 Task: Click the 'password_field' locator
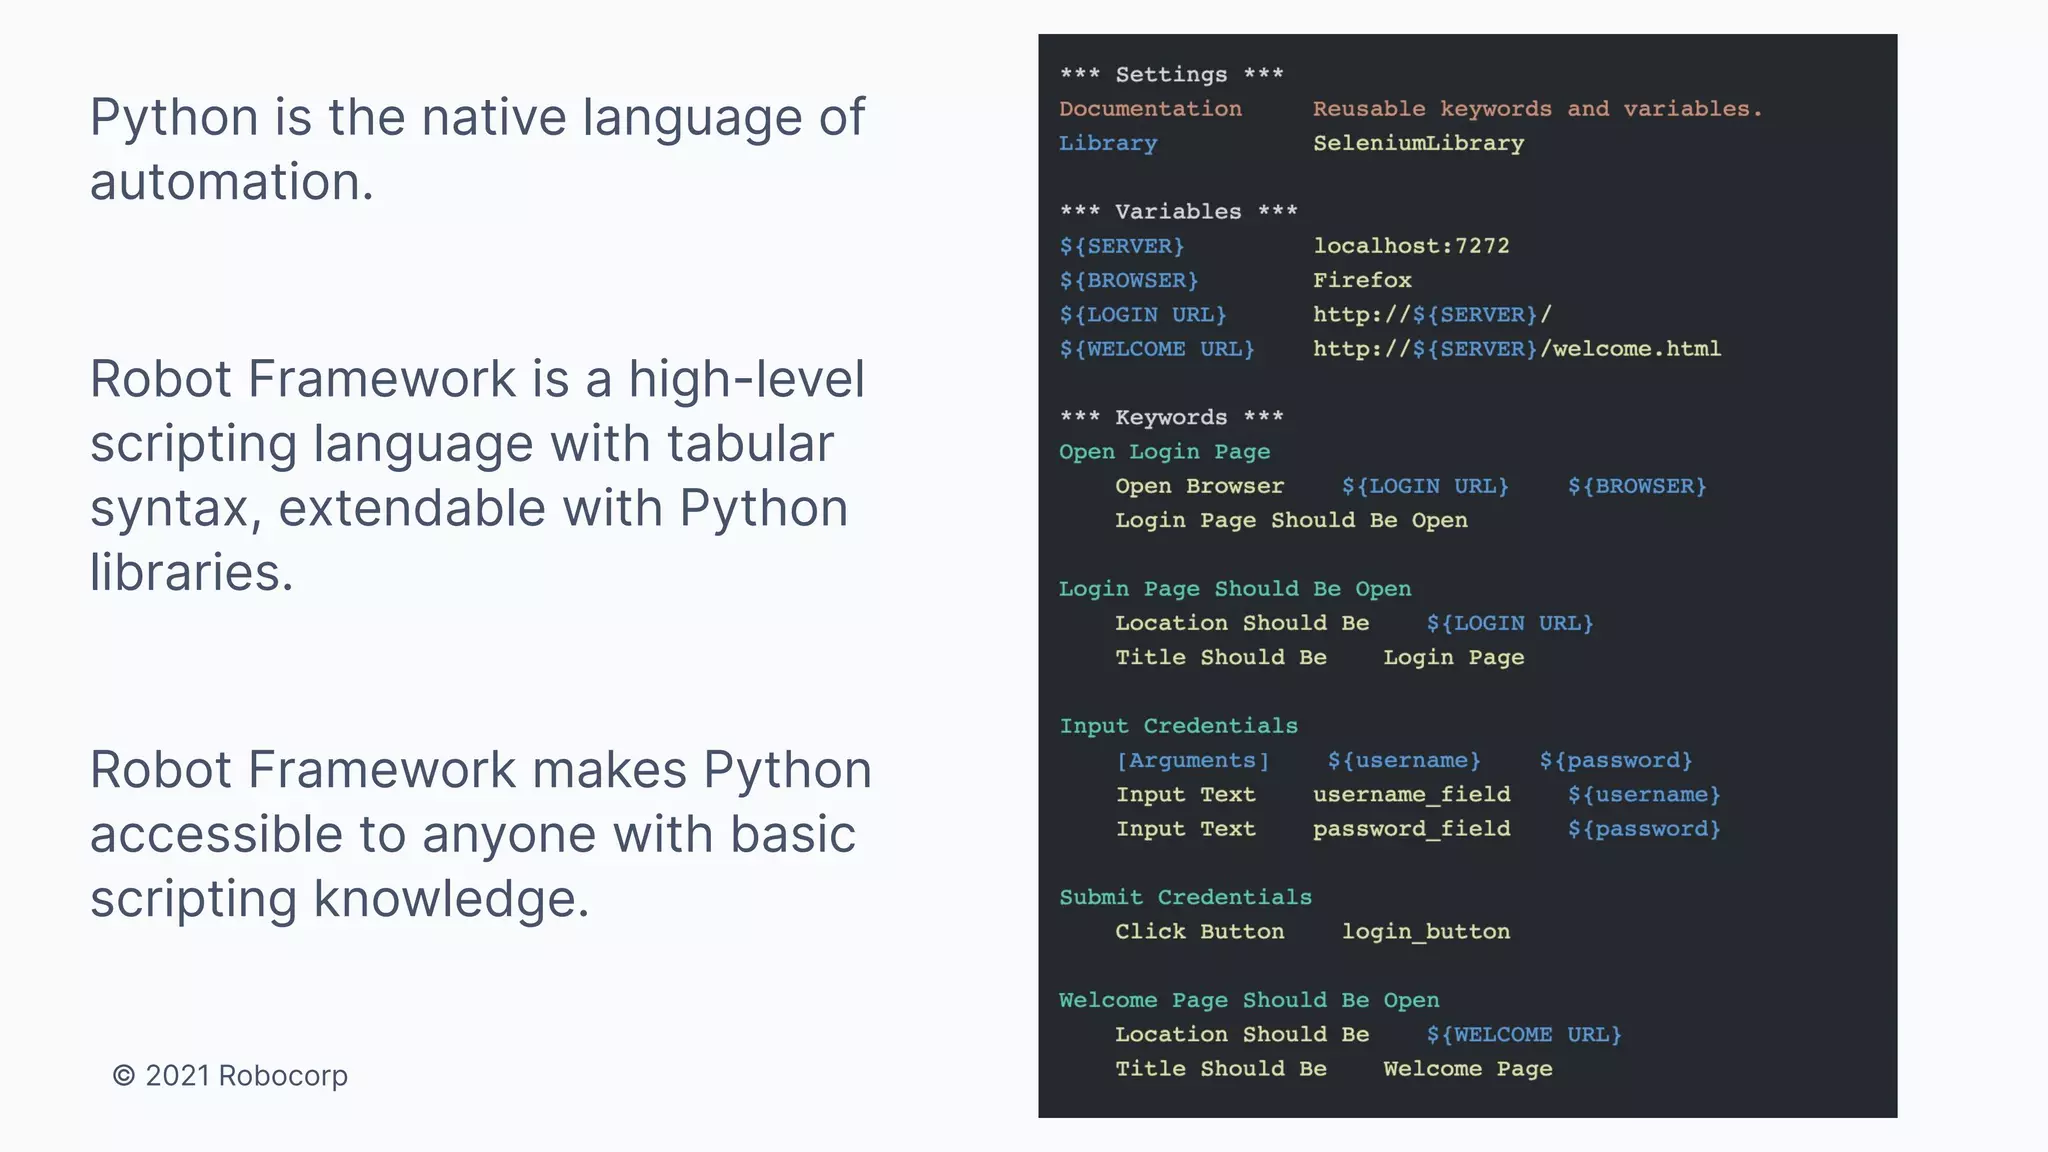click(1411, 829)
